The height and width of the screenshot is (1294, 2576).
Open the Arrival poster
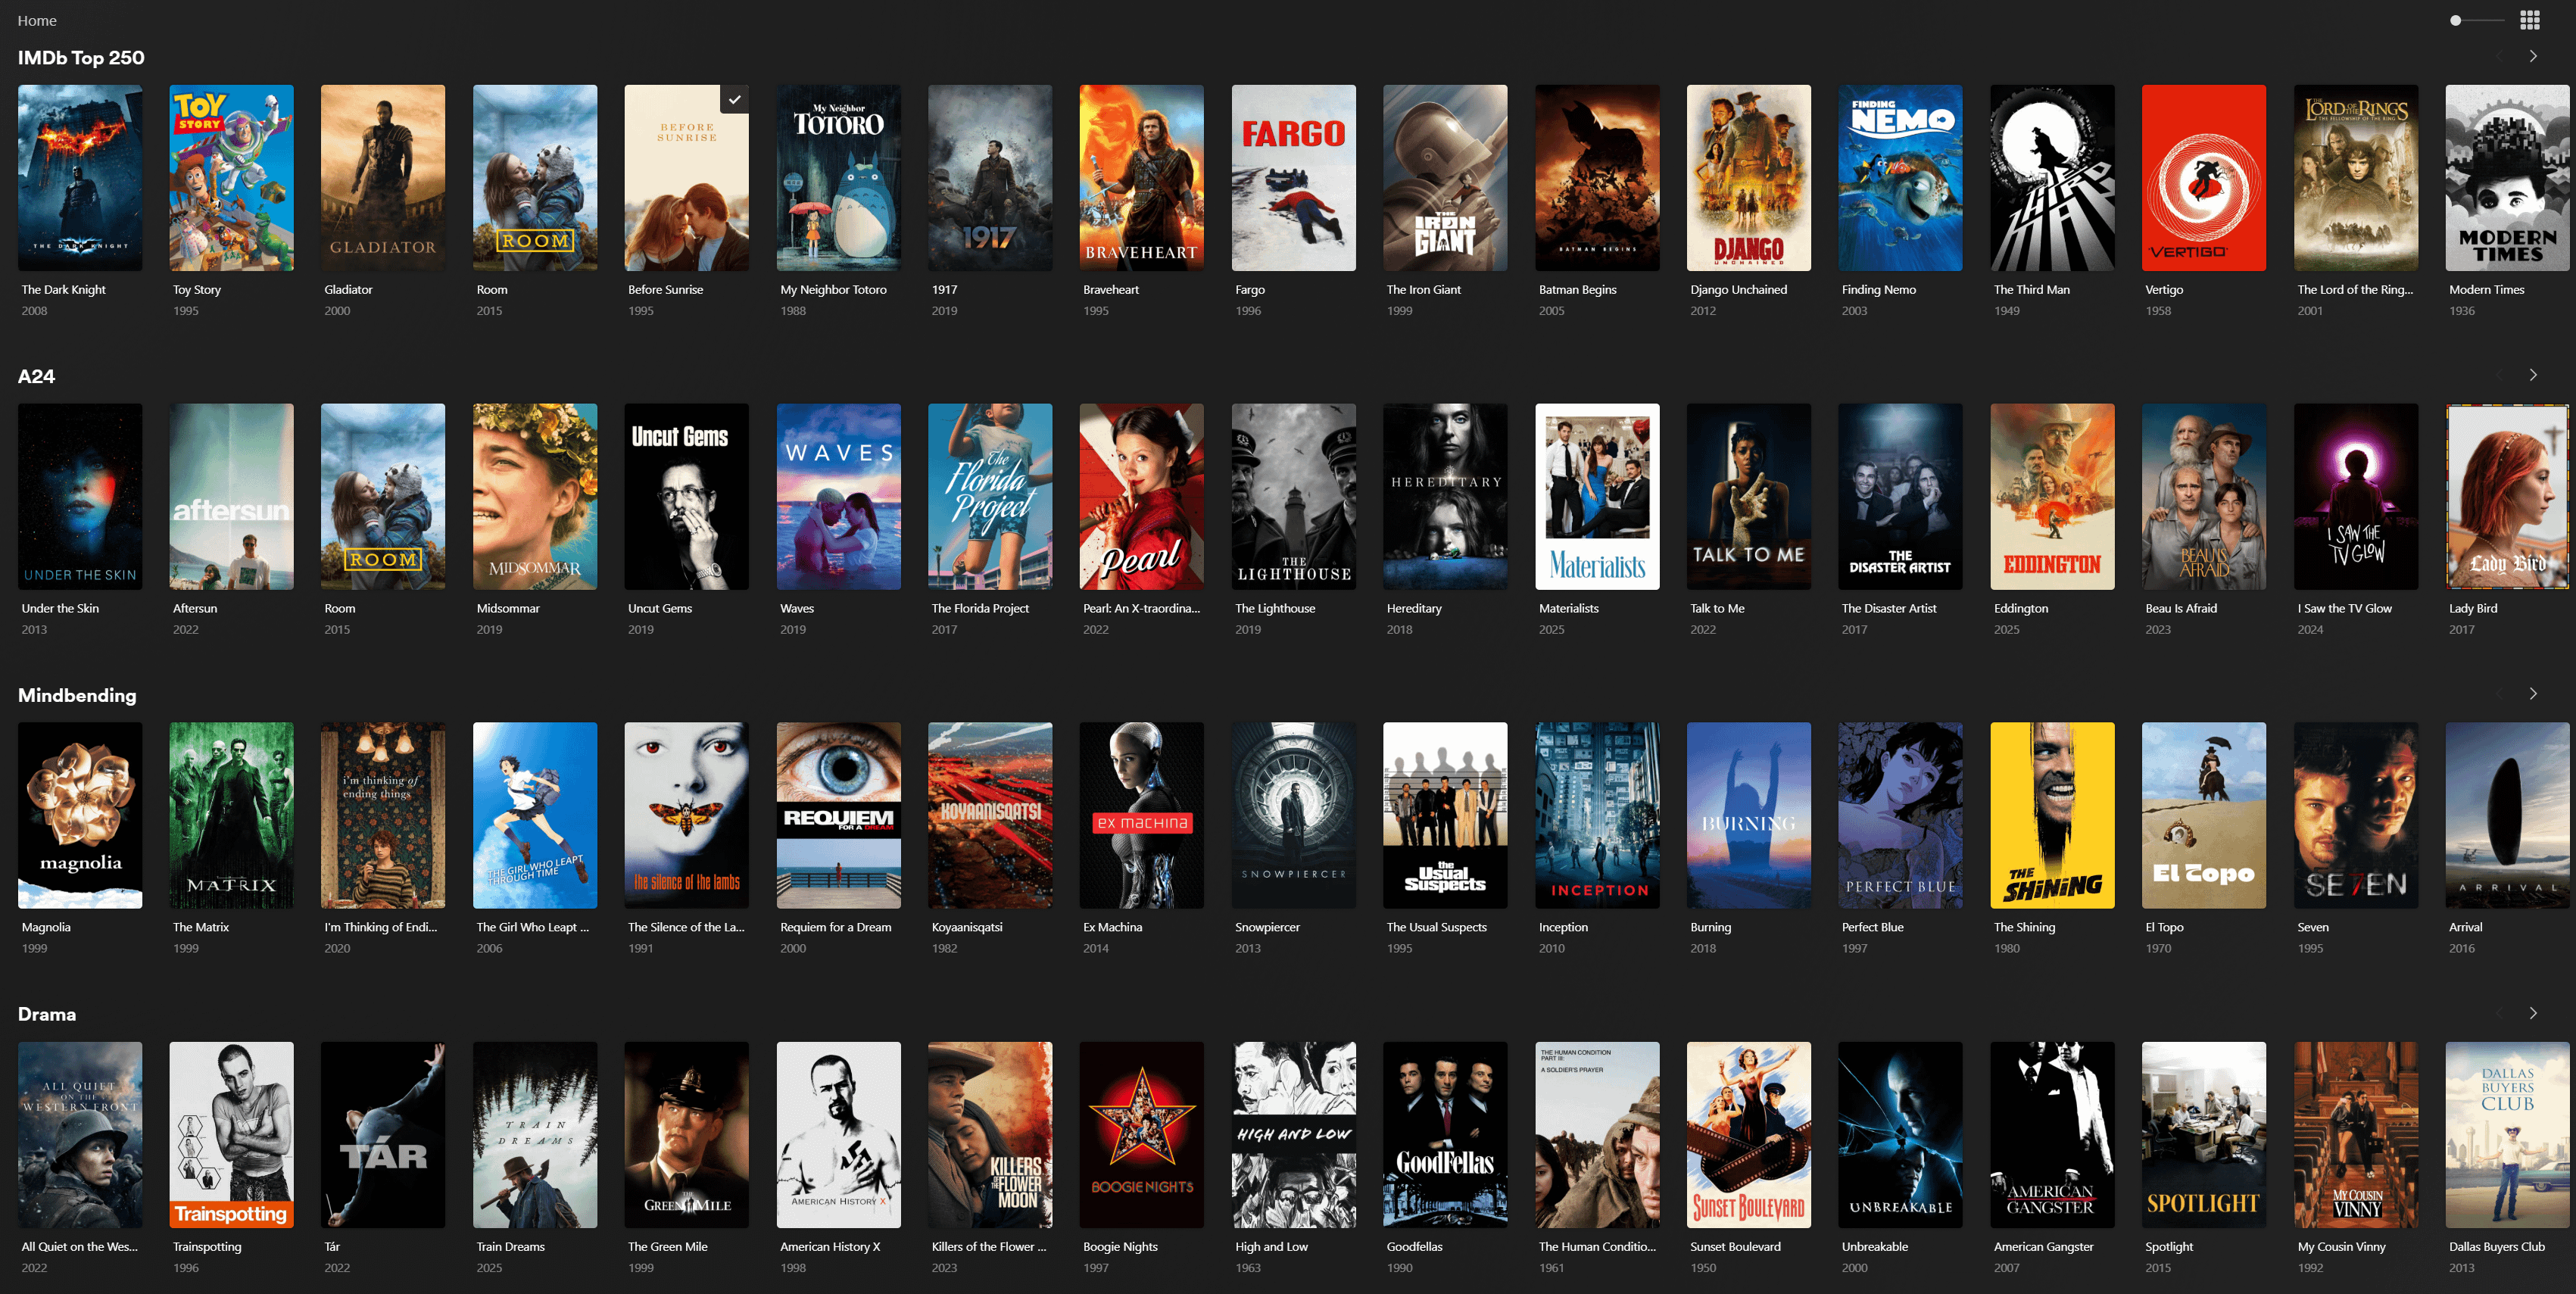tap(2507, 816)
